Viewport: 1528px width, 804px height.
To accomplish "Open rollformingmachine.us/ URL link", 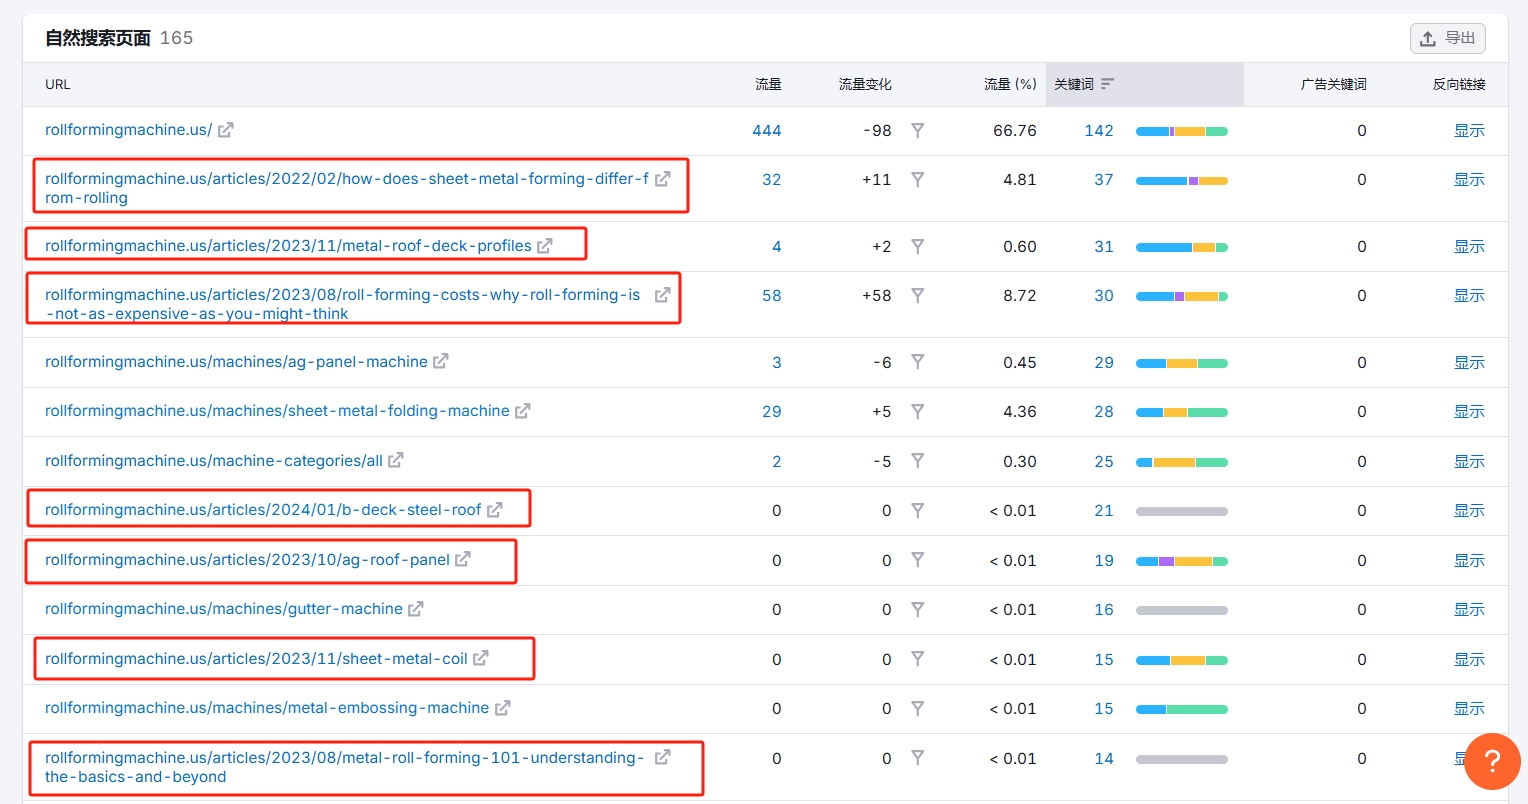I will 128,130.
